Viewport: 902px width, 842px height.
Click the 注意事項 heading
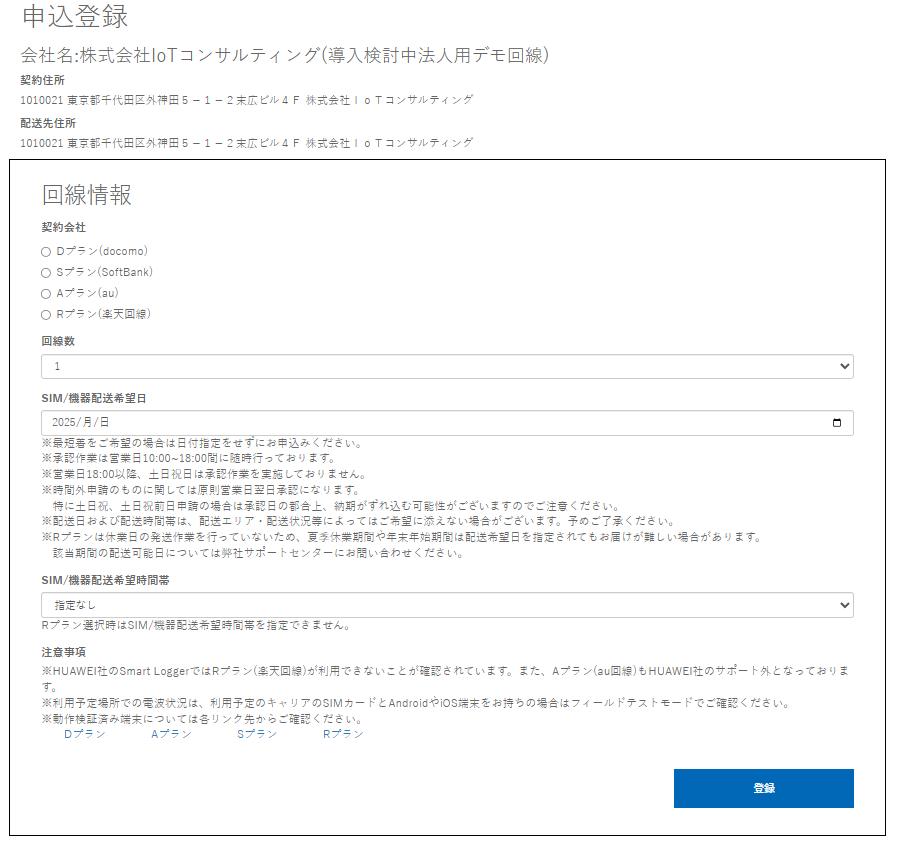(63, 652)
